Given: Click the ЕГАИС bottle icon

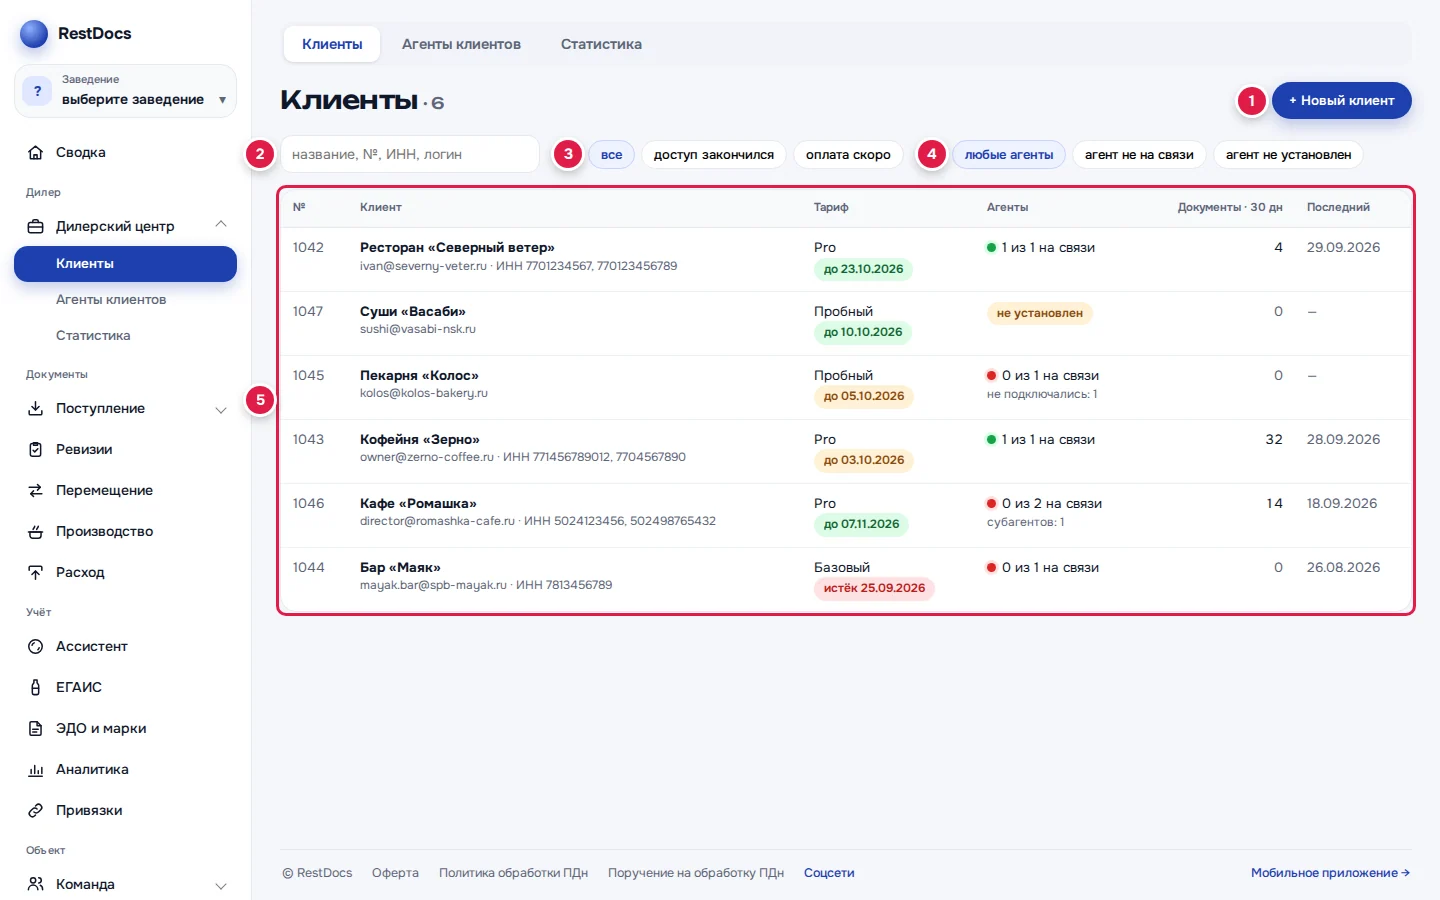Looking at the screenshot, I should [x=36, y=688].
